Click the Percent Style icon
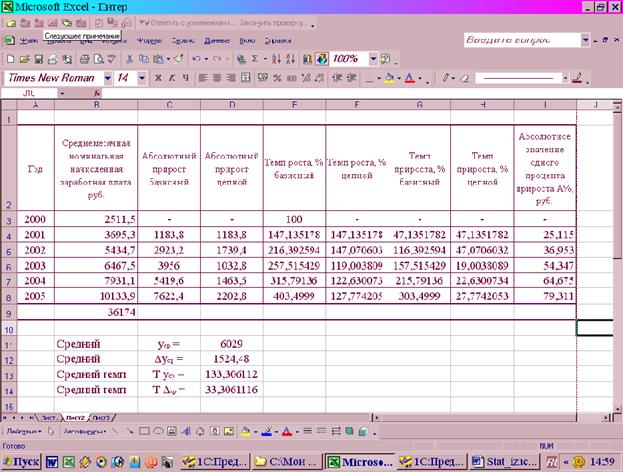The height and width of the screenshot is (472, 623). tap(276, 78)
